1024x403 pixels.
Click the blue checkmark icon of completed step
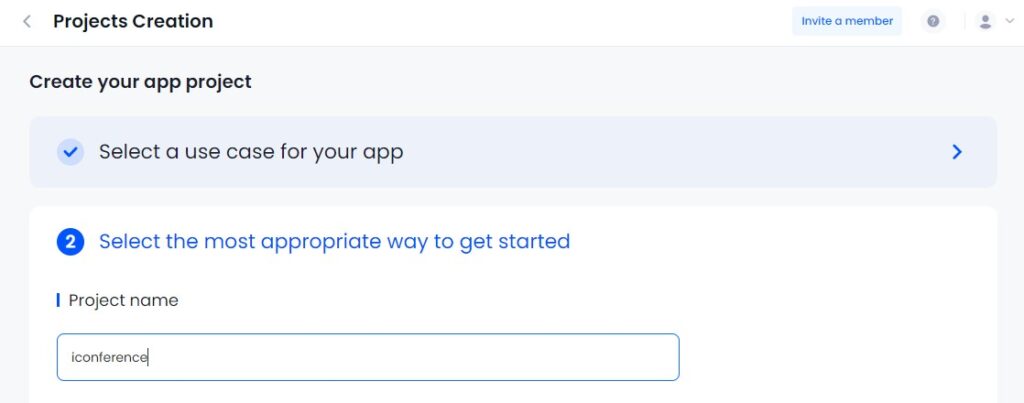tap(70, 152)
